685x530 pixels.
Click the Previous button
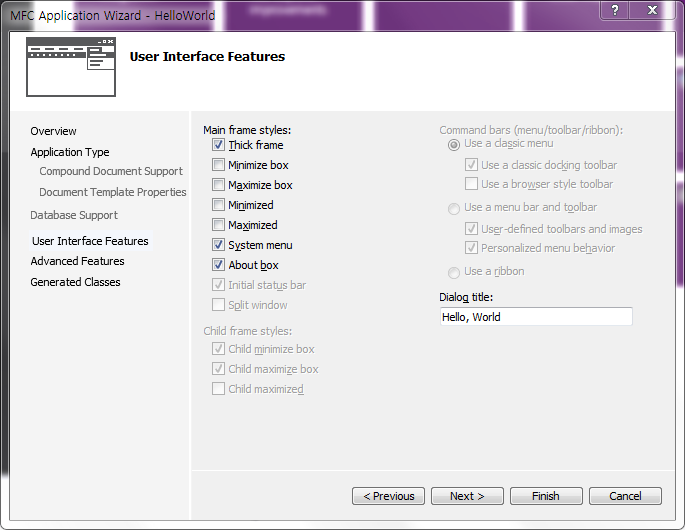click(x=388, y=496)
